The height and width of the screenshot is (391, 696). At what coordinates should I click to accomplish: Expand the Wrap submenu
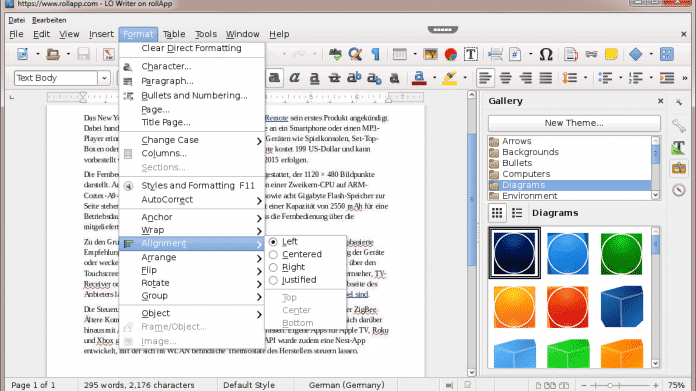[x=192, y=230]
